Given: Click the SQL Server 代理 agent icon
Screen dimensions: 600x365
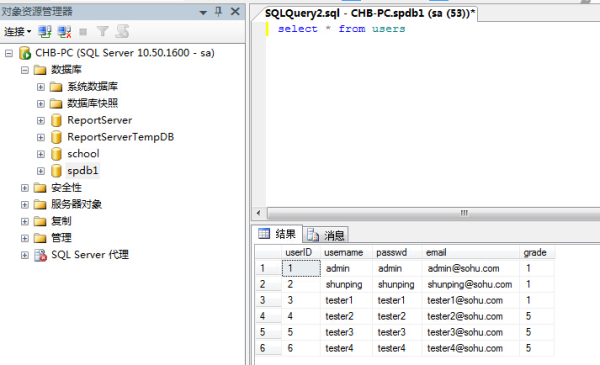Looking at the screenshot, I should pyautogui.click(x=40, y=255).
